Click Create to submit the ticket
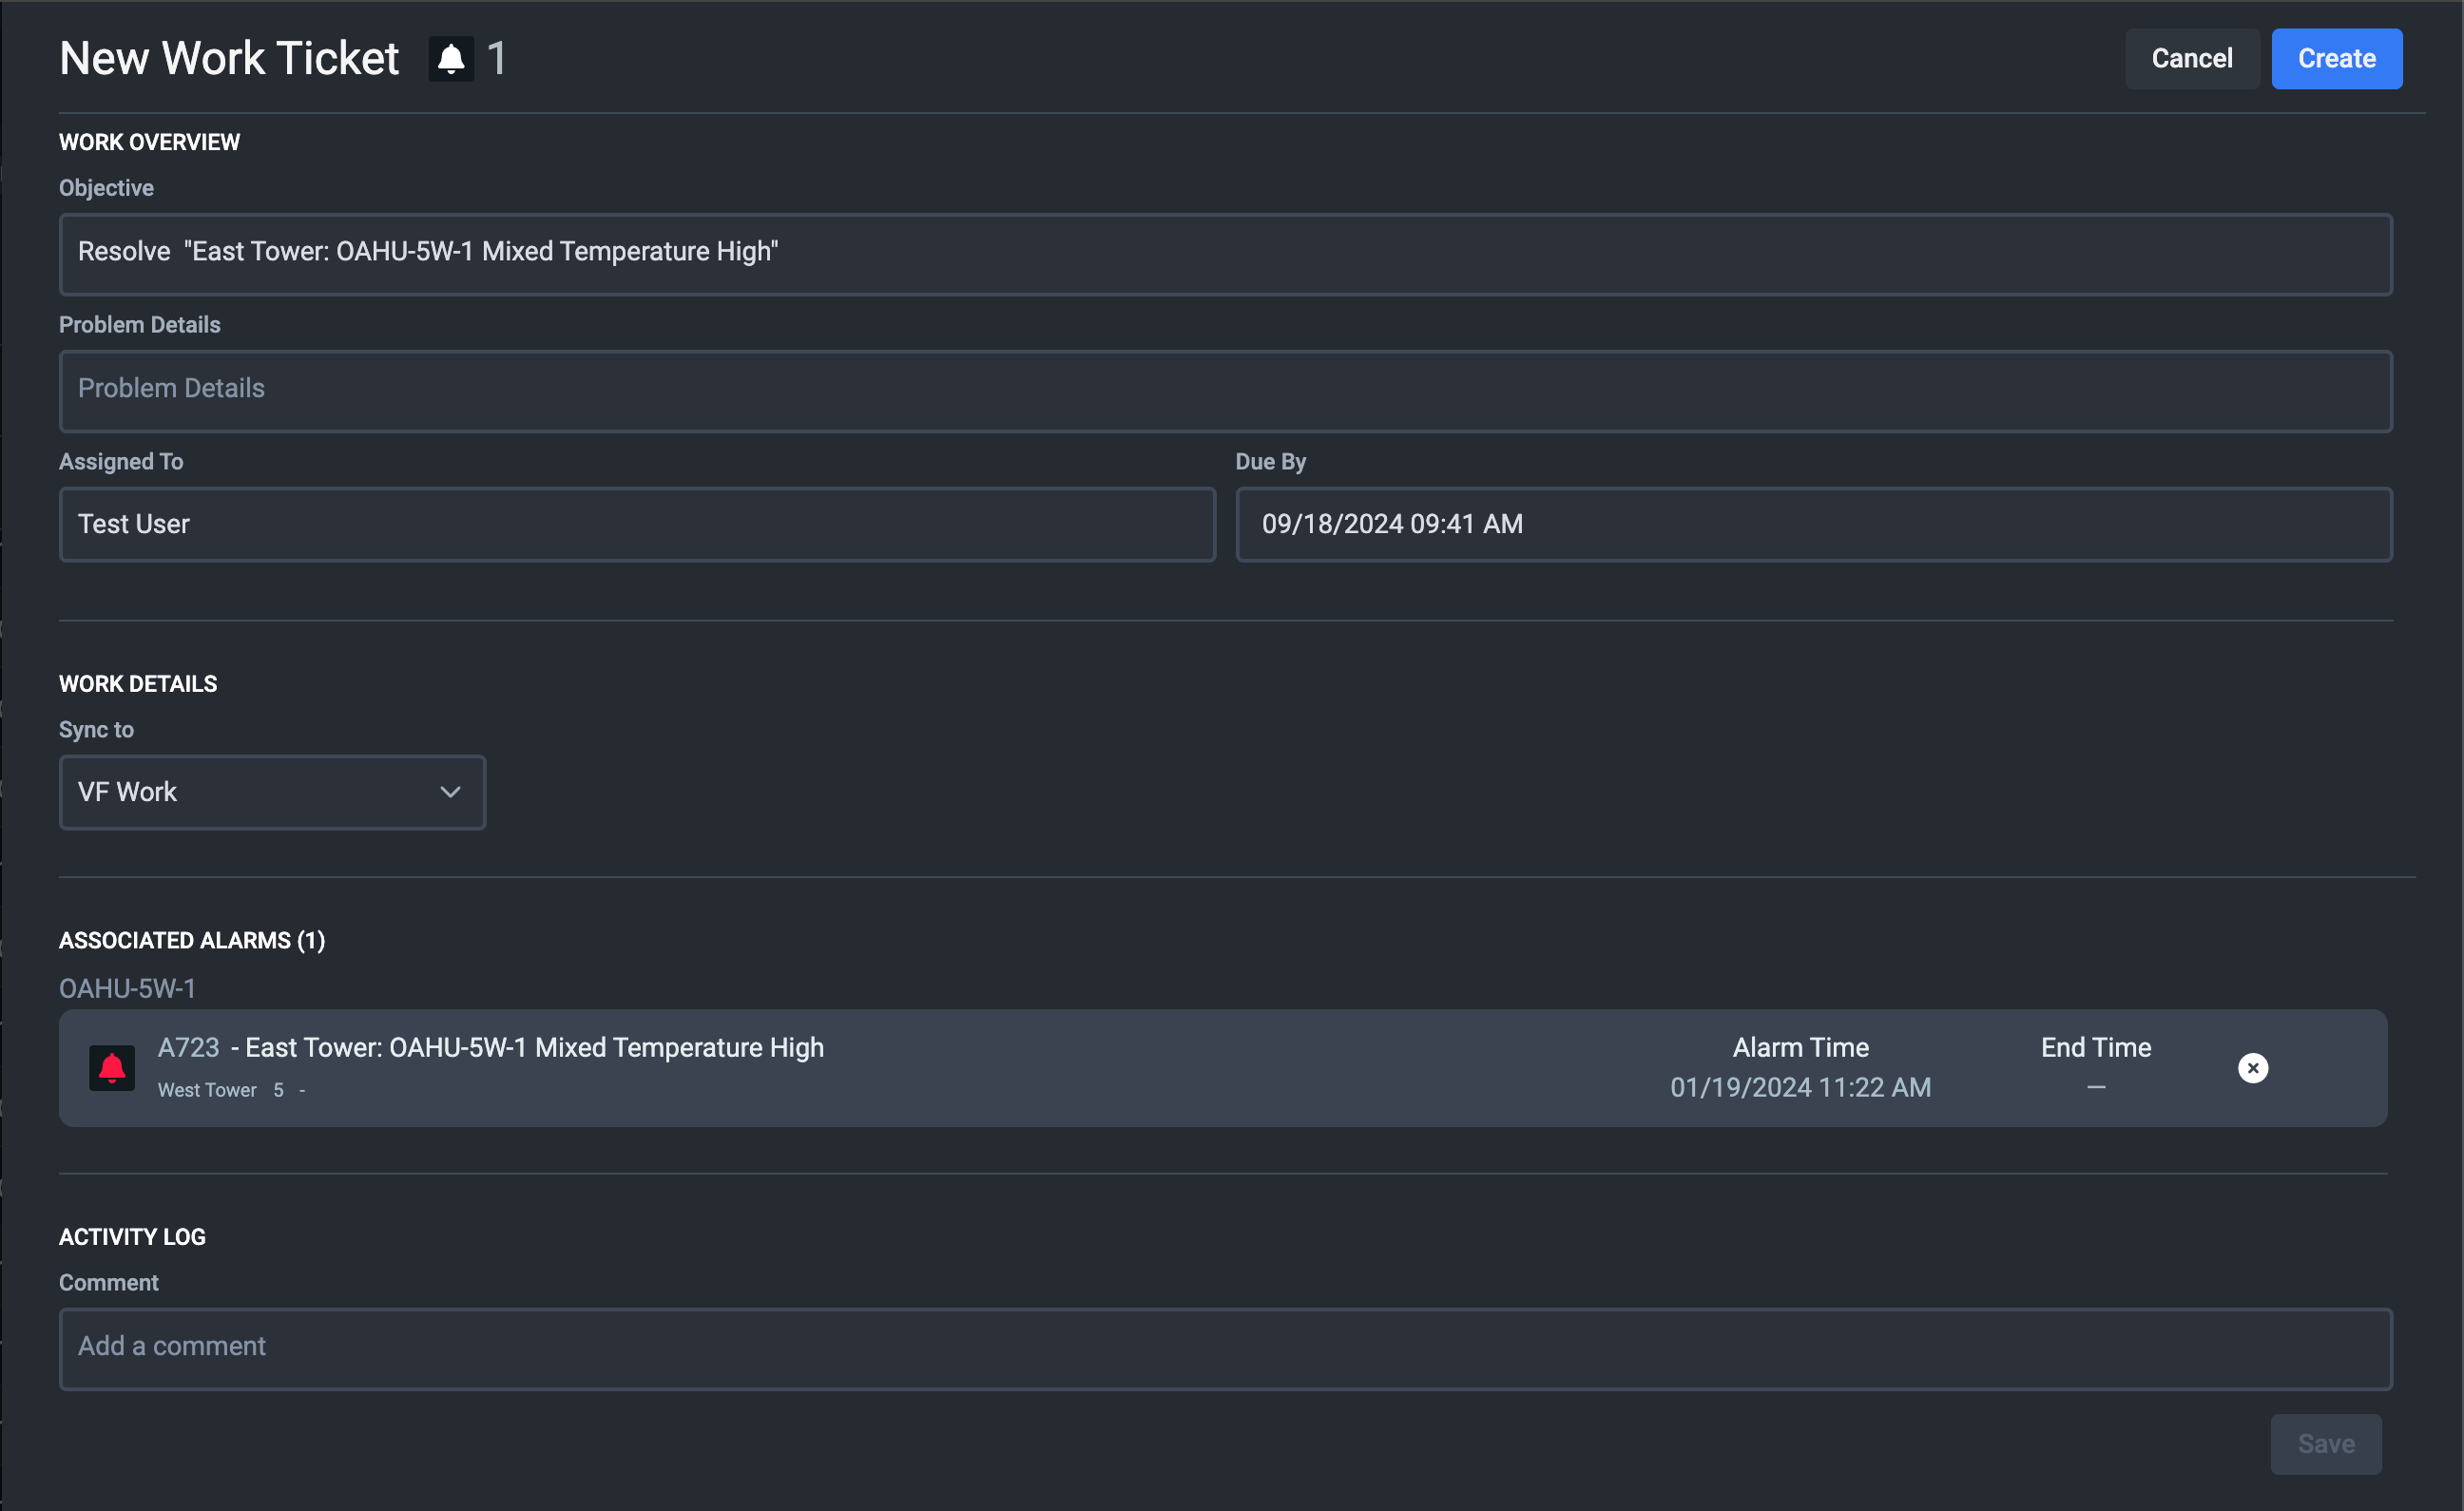 pyautogui.click(x=2336, y=59)
